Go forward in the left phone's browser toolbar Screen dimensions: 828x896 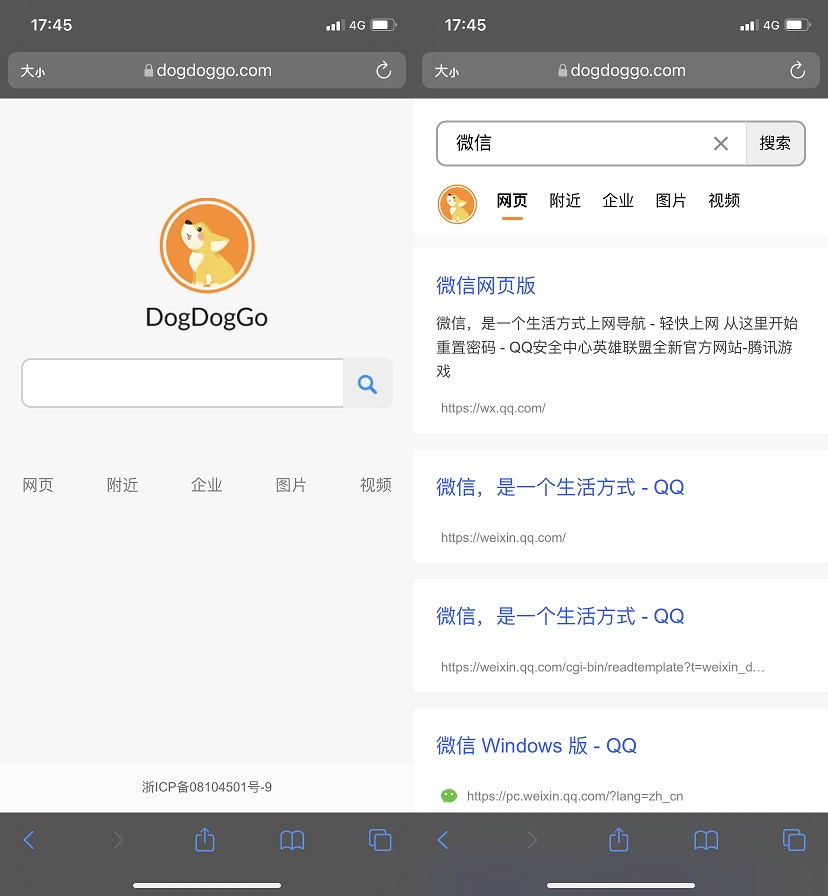pos(118,840)
